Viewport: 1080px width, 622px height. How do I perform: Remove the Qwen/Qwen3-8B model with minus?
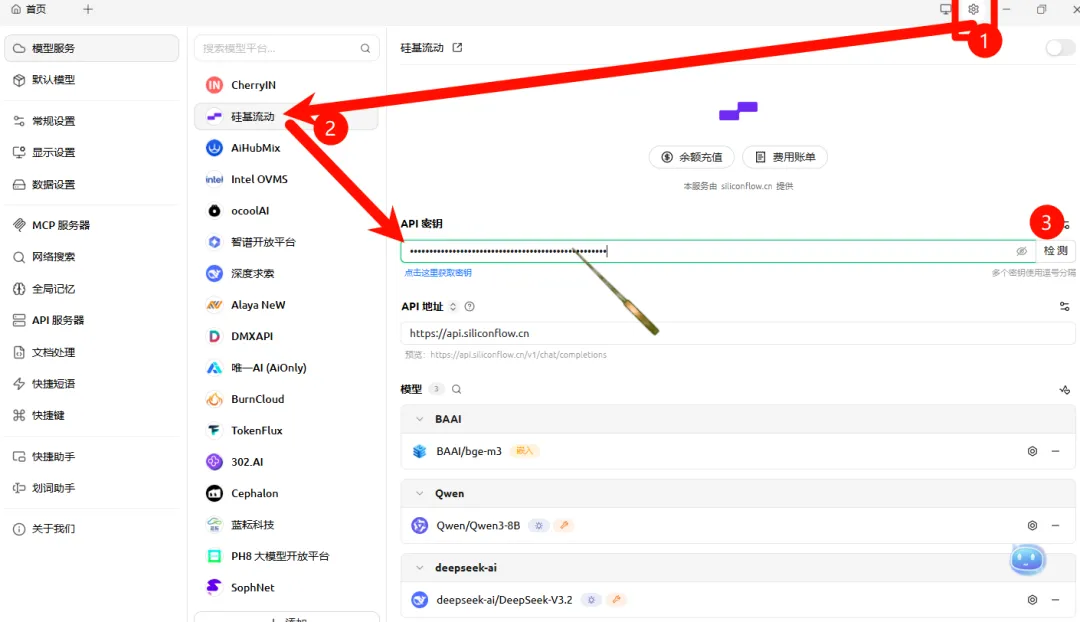1055,526
